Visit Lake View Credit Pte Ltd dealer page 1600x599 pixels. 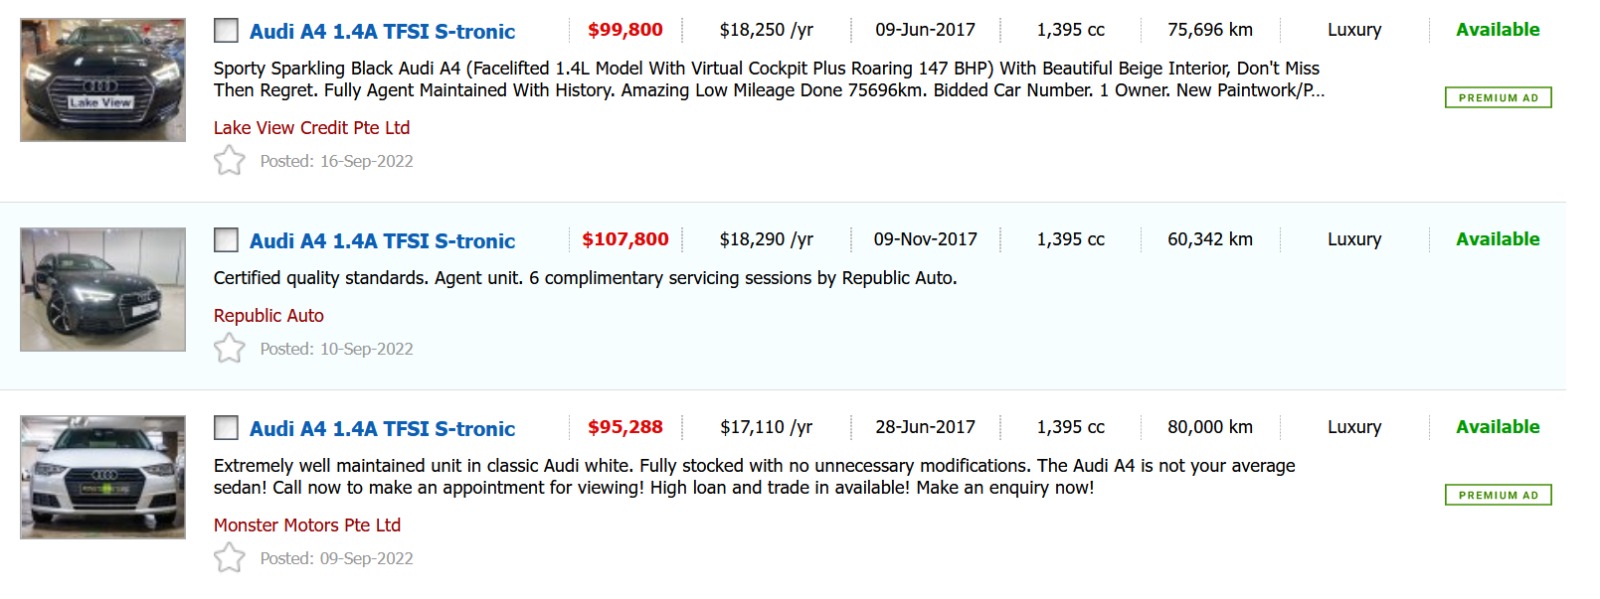pos(311,128)
